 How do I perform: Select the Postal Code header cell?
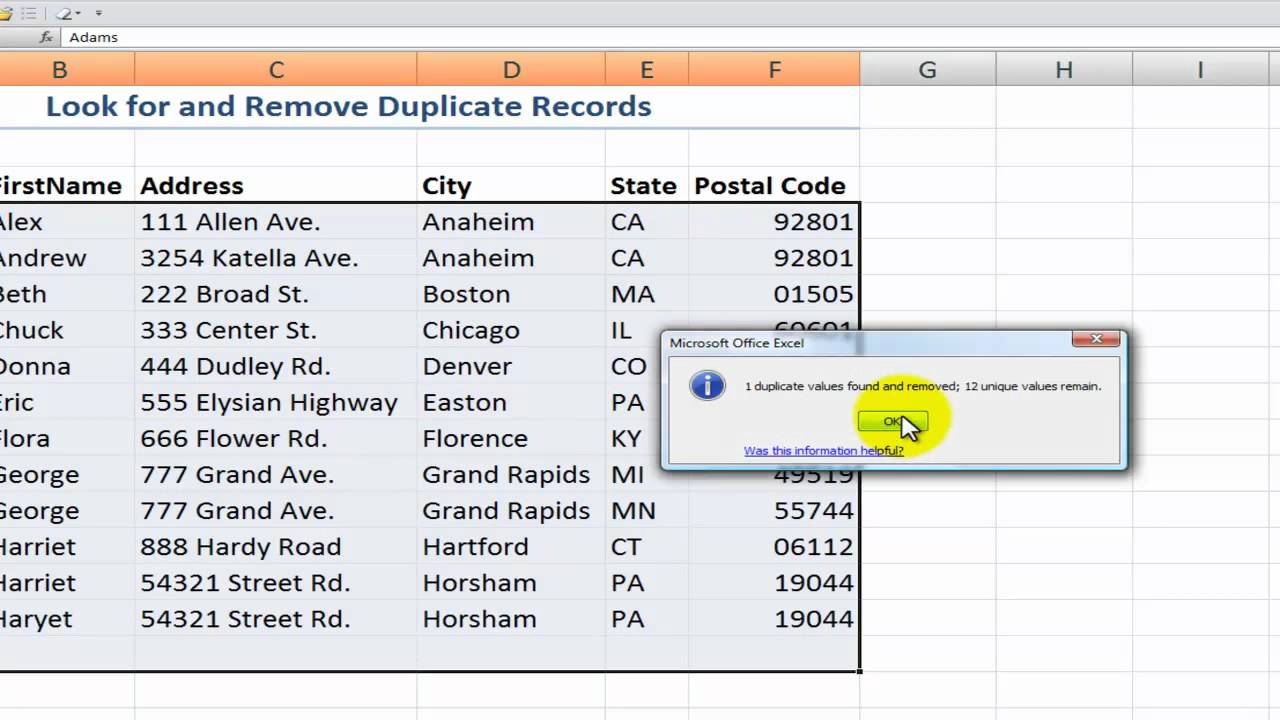coord(774,186)
